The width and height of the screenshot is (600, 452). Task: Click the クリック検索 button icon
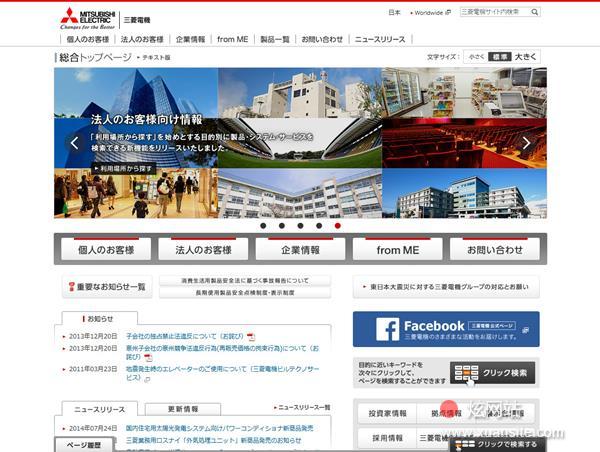coord(466,373)
